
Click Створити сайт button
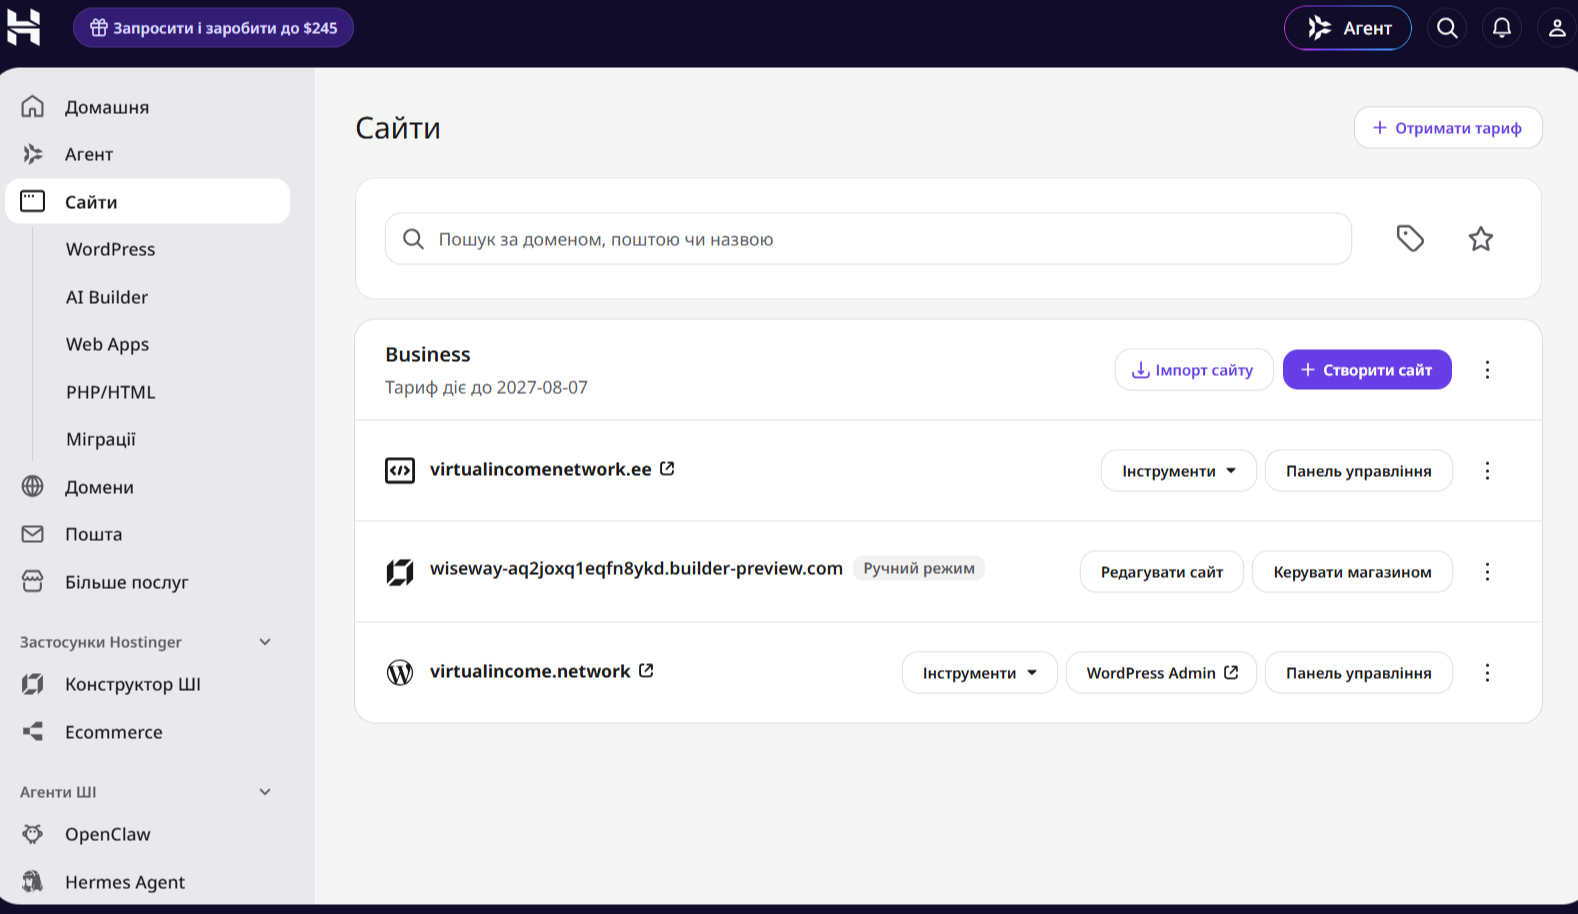(1367, 370)
